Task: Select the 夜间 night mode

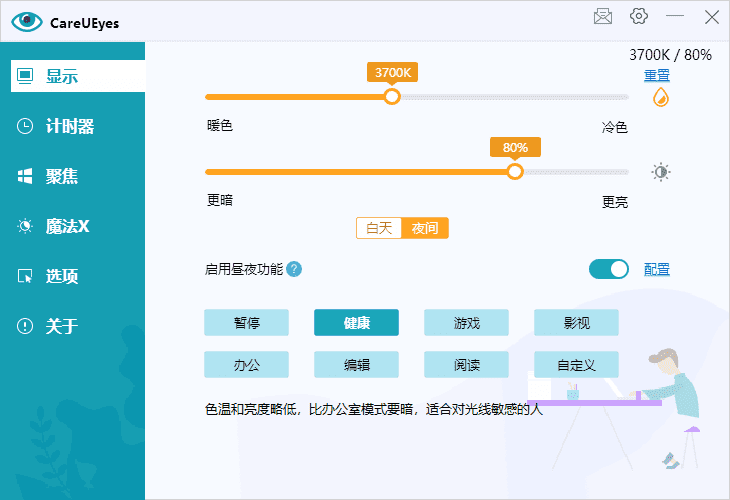Action: point(425,228)
